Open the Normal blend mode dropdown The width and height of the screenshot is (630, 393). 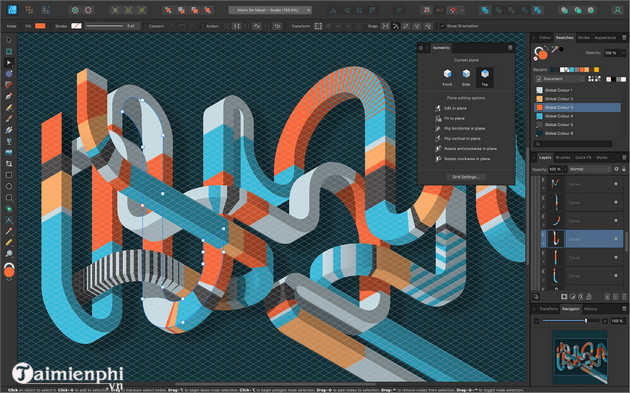[x=590, y=169]
